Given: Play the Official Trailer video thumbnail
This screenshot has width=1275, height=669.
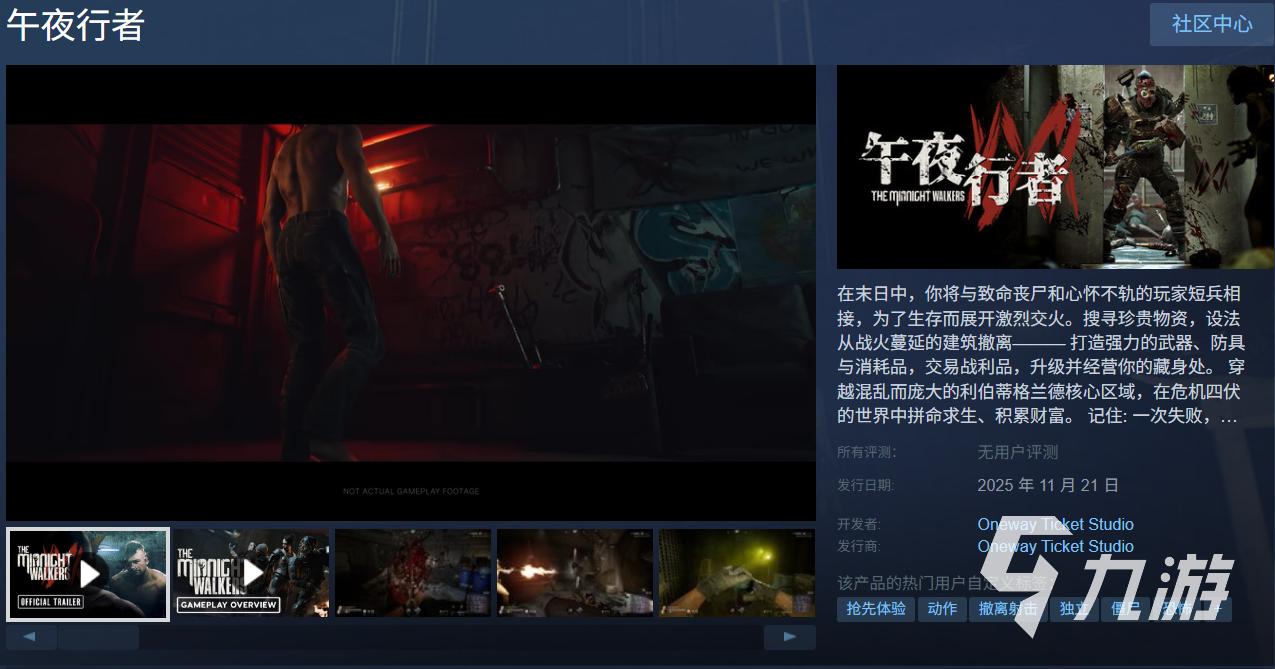Looking at the screenshot, I should click(88, 574).
